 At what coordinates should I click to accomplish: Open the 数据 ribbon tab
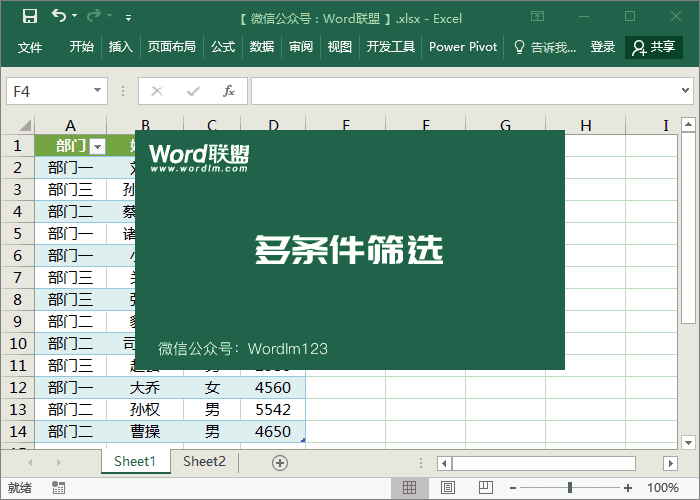(262, 47)
